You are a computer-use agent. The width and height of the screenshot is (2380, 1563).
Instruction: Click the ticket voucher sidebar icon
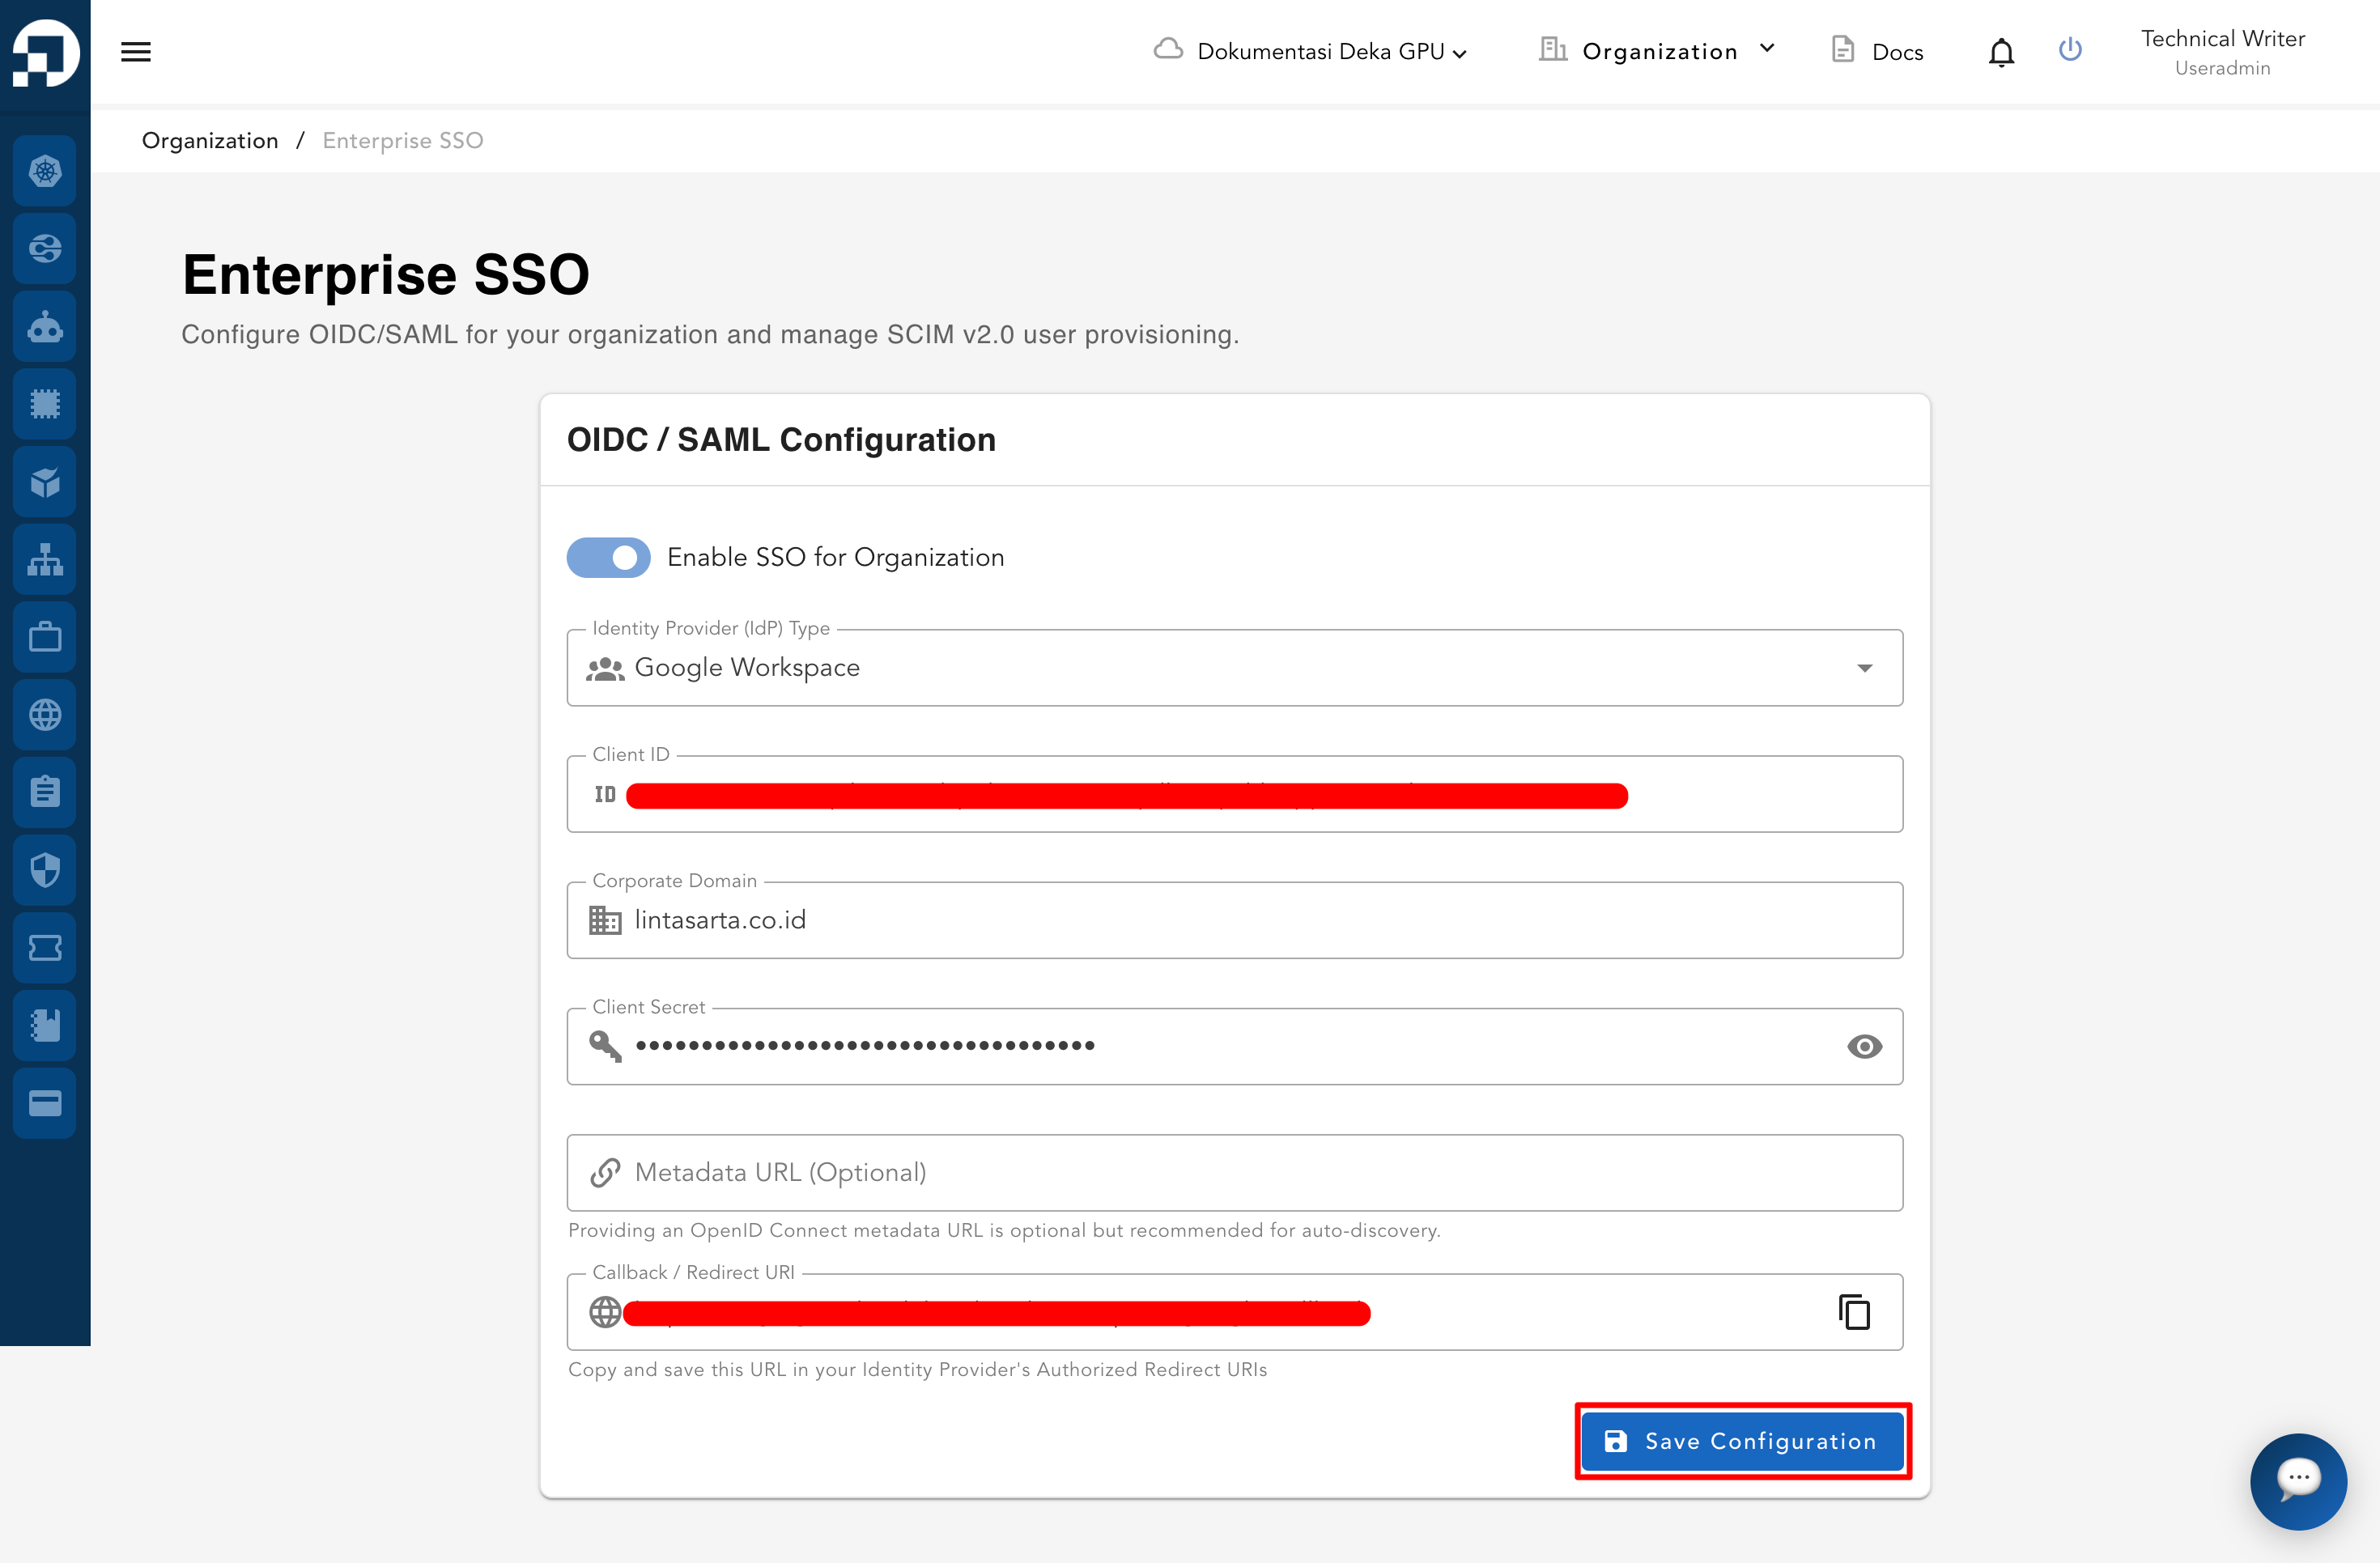[45, 947]
